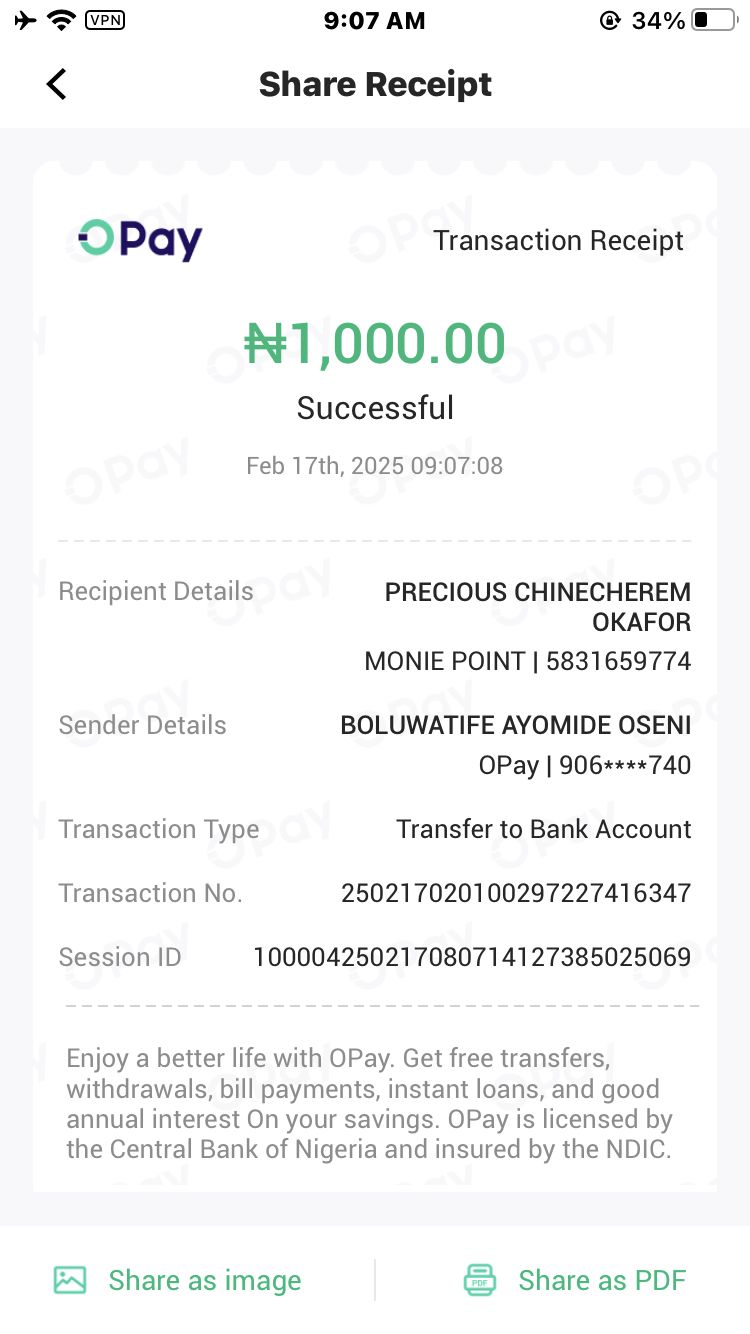Tap the airplane mode status icon
Image resolution: width=750 pixels, height=1334 pixels.
pyautogui.click(x=26, y=20)
